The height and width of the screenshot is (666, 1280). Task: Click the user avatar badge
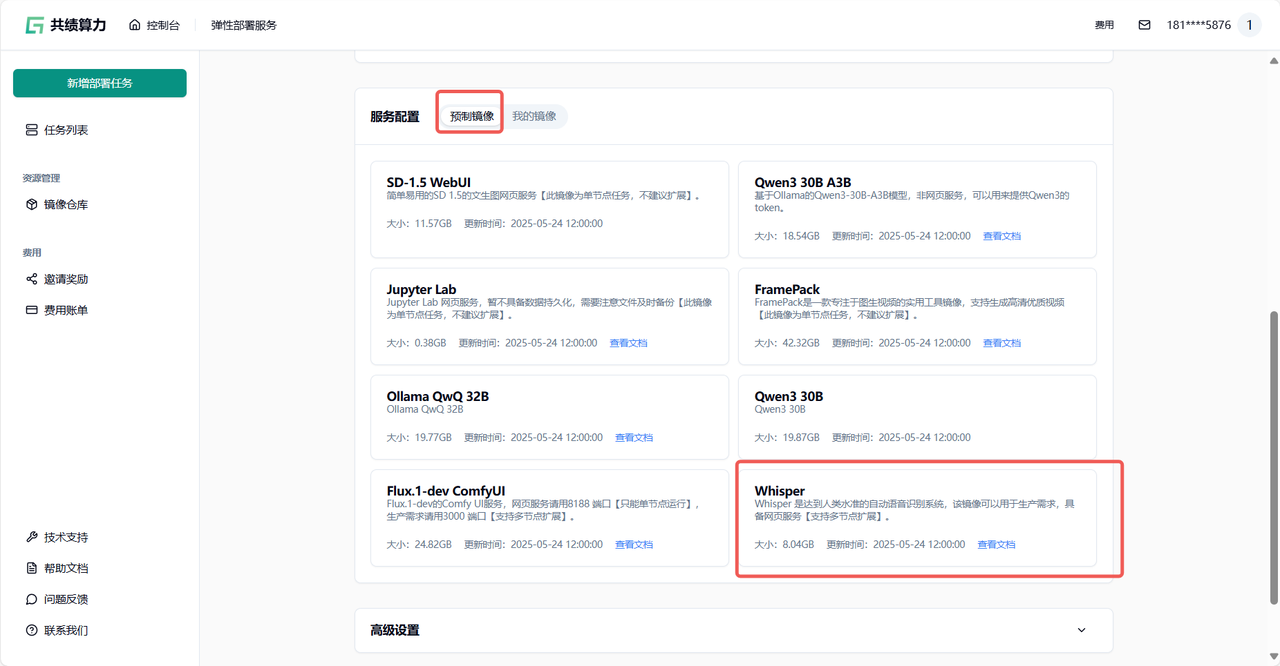pyautogui.click(x=1249, y=25)
